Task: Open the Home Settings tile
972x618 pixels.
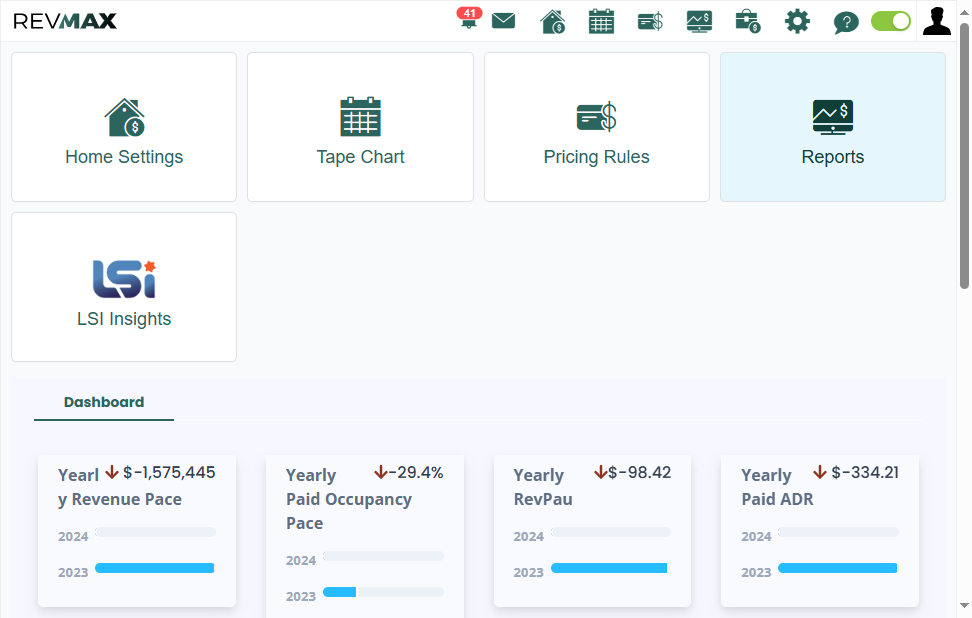Action: pyautogui.click(x=124, y=127)
